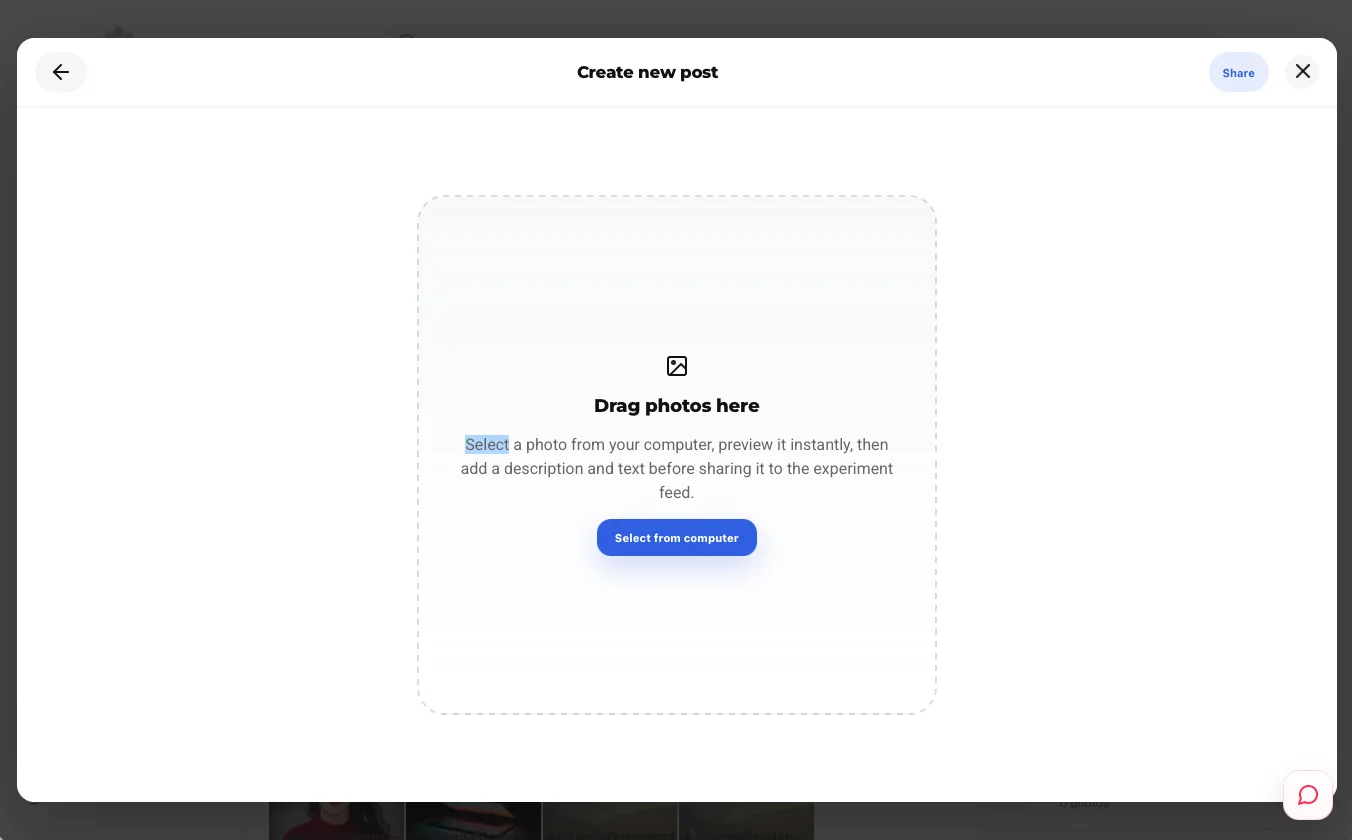Click Select from computer button
The image size is (1352, 840).
[677, 538]
